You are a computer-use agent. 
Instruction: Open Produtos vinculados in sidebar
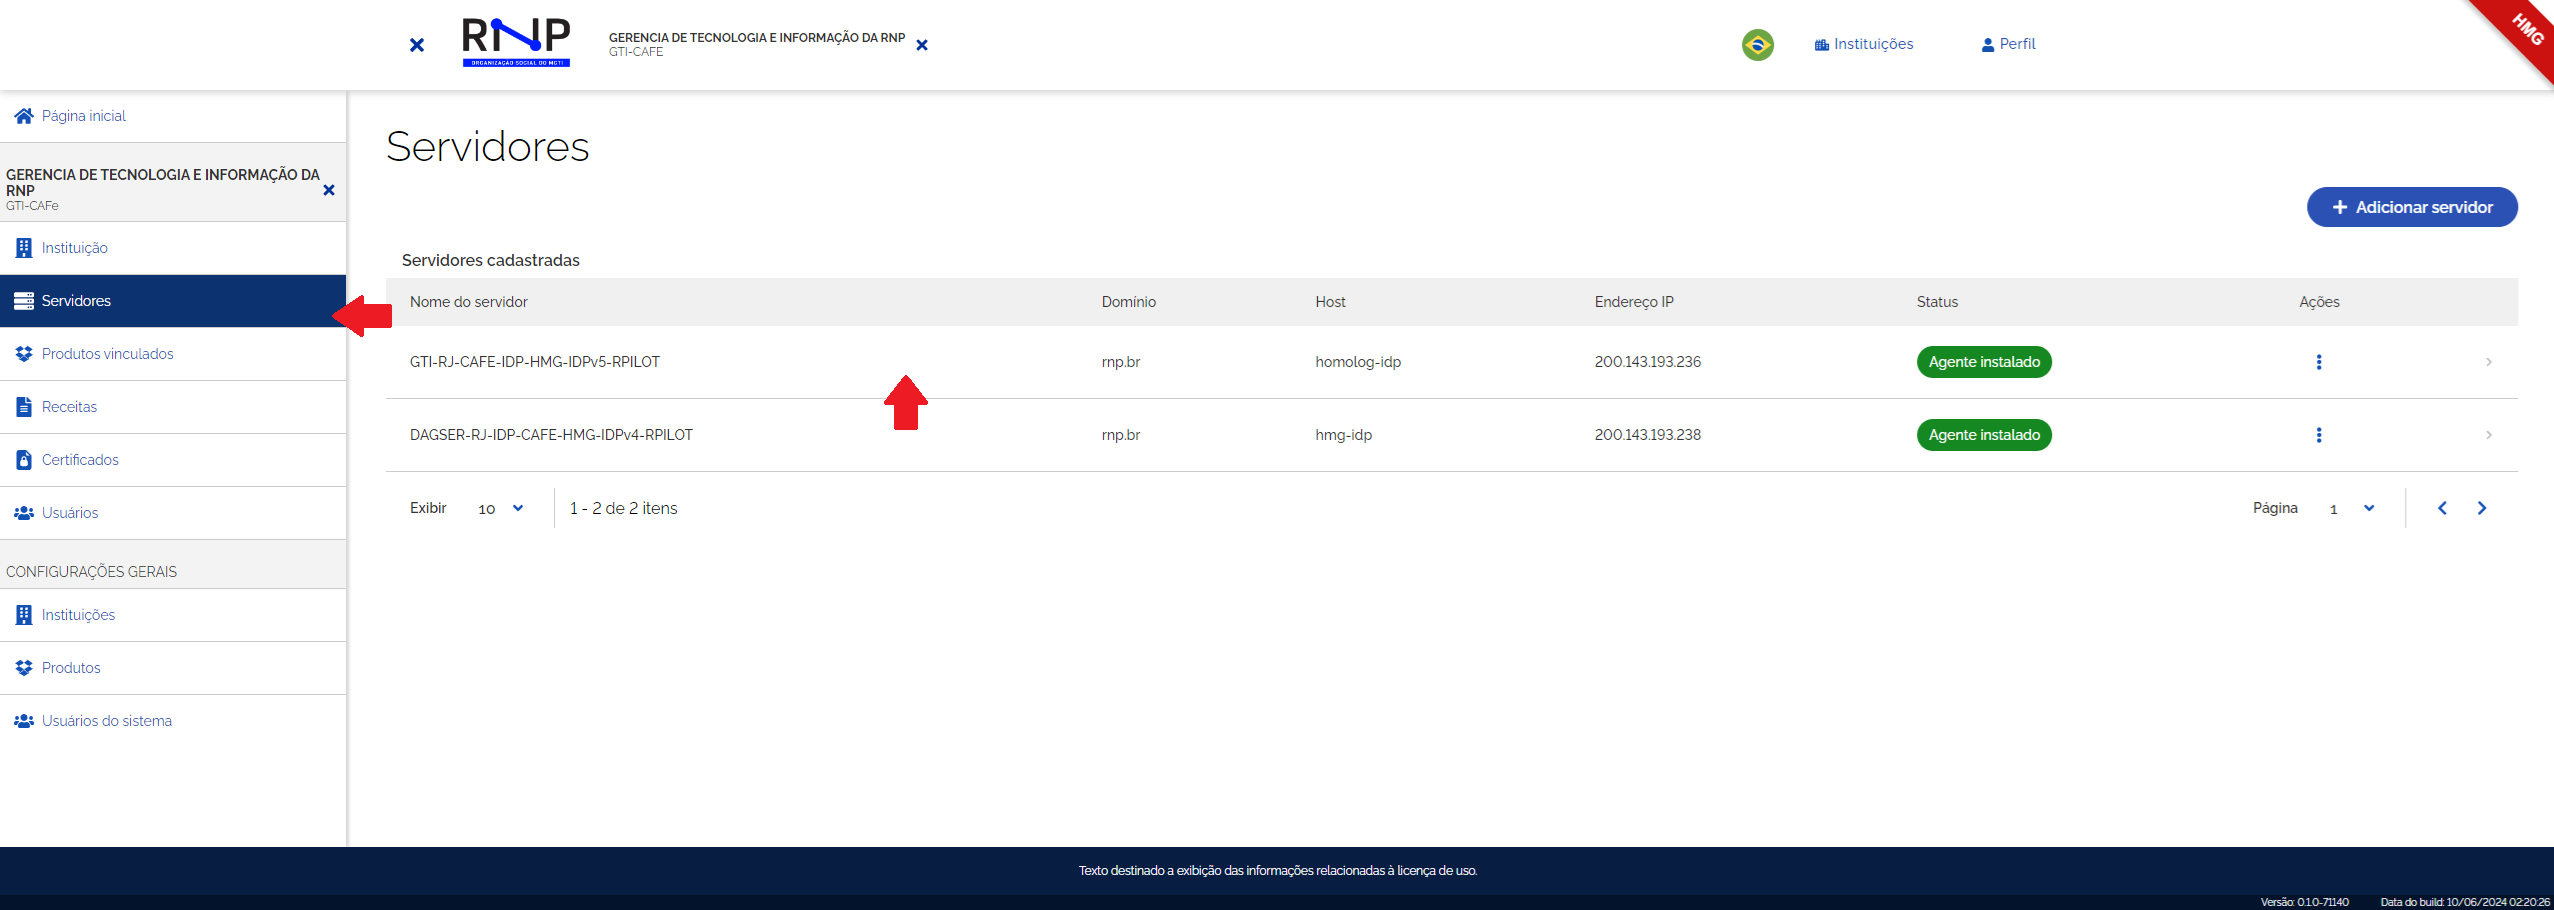point(107,354)
